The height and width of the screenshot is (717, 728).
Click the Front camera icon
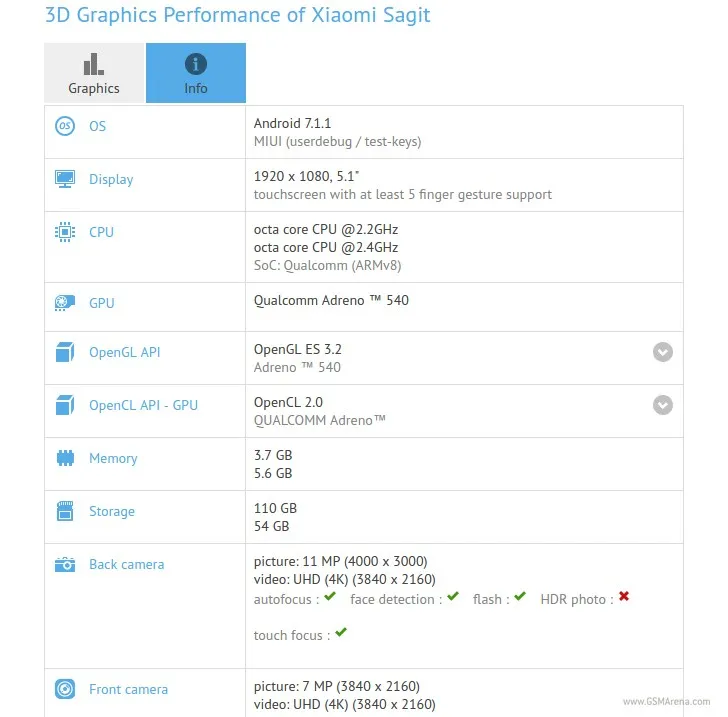pyautogui.click(x=65, y=689)
